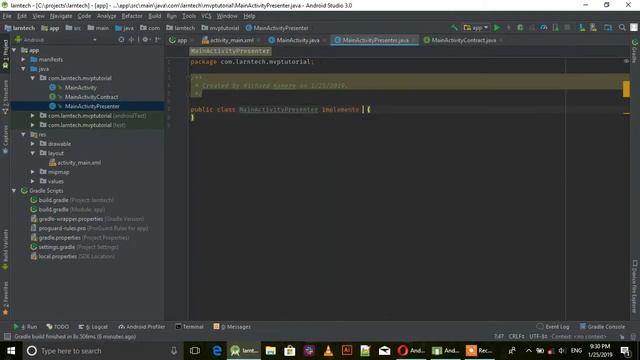Expand the drawable folder
The height and width of the screenshot is (360, 640).
click(x=33, y=144)
